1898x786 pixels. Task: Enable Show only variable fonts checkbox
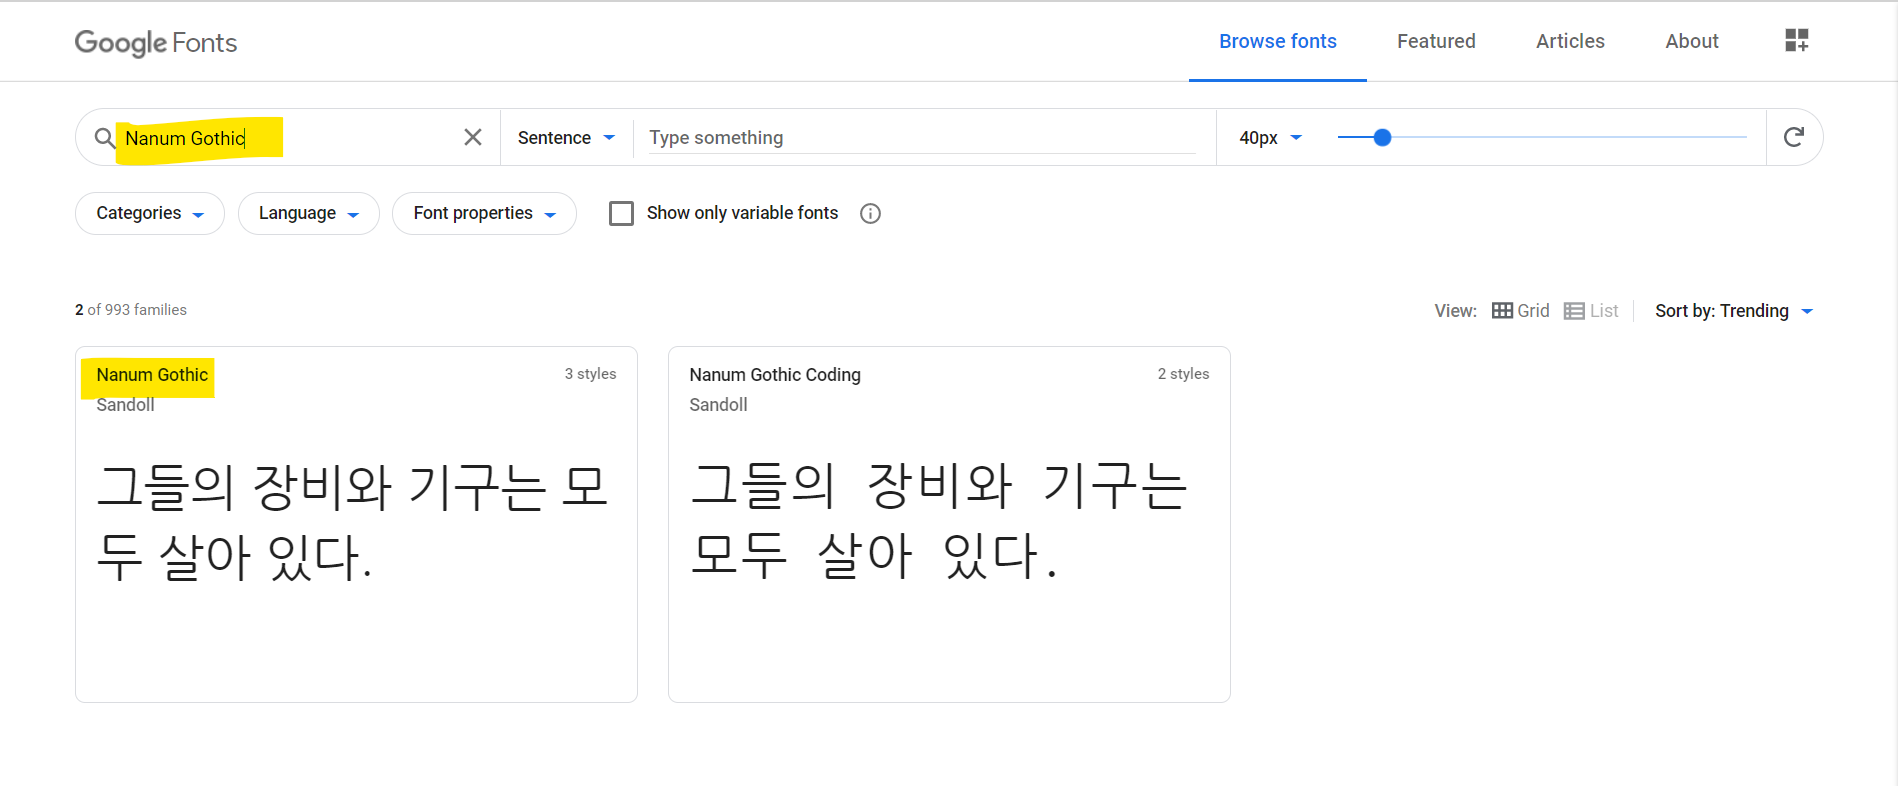click(x=621, y=213)
